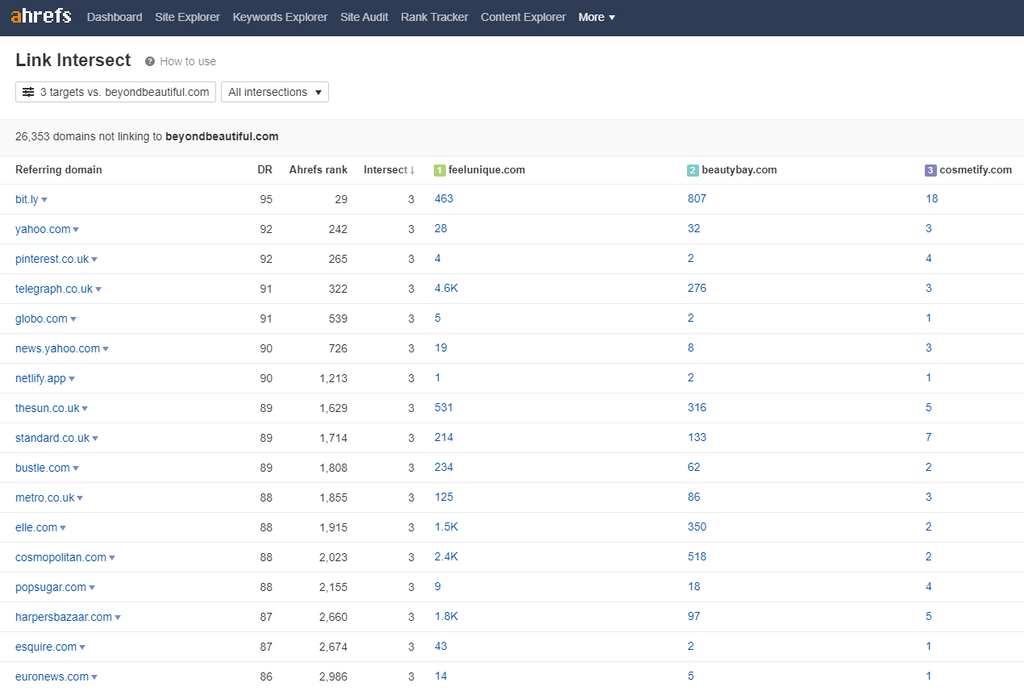Sort by Intersect column arrow
This screenshot has width=1024, height=691.
pyautogui.click(x=412, y=170)
